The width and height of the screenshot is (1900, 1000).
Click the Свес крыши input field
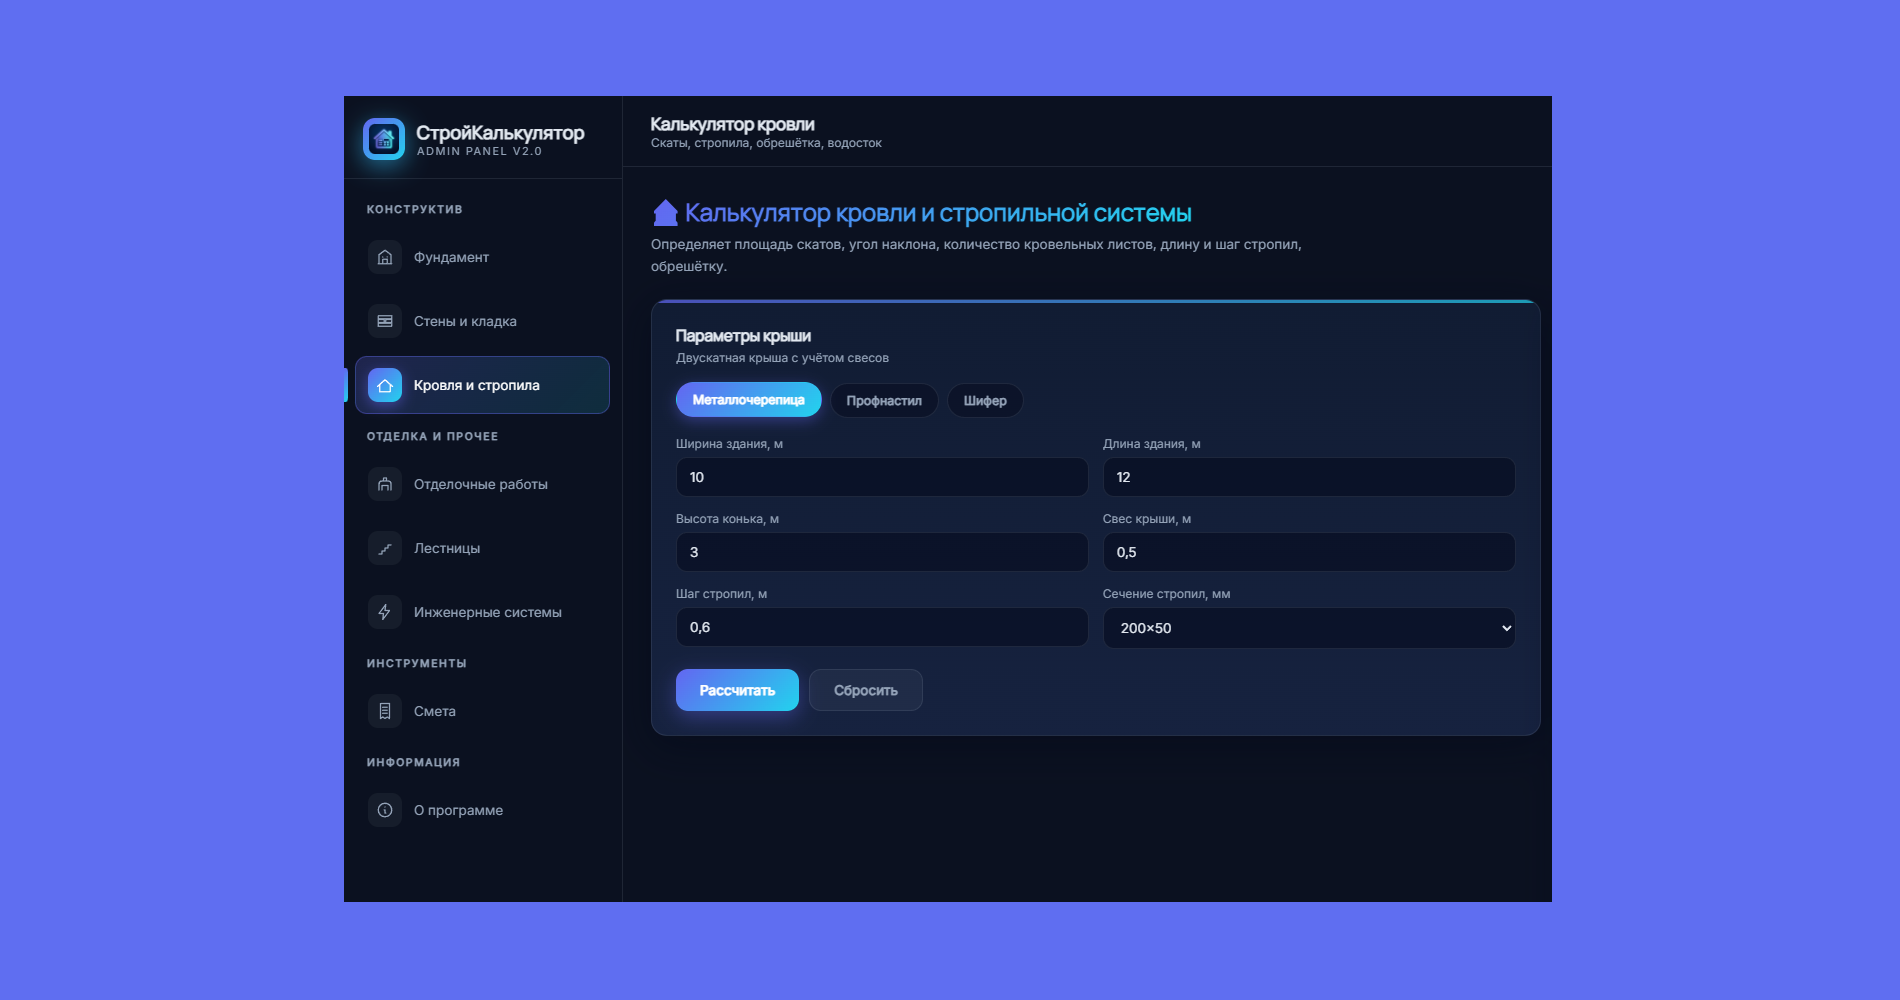coord(1308,552)
